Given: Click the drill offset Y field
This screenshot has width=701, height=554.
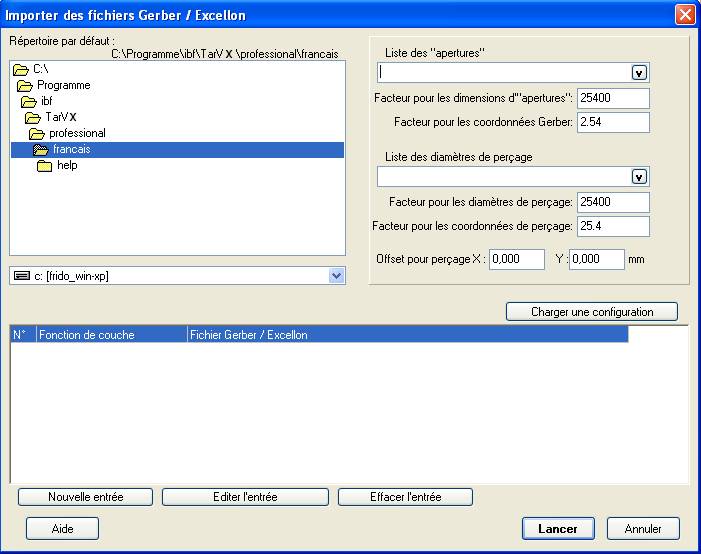Looking at the screenshot, I should click(596, 259).
